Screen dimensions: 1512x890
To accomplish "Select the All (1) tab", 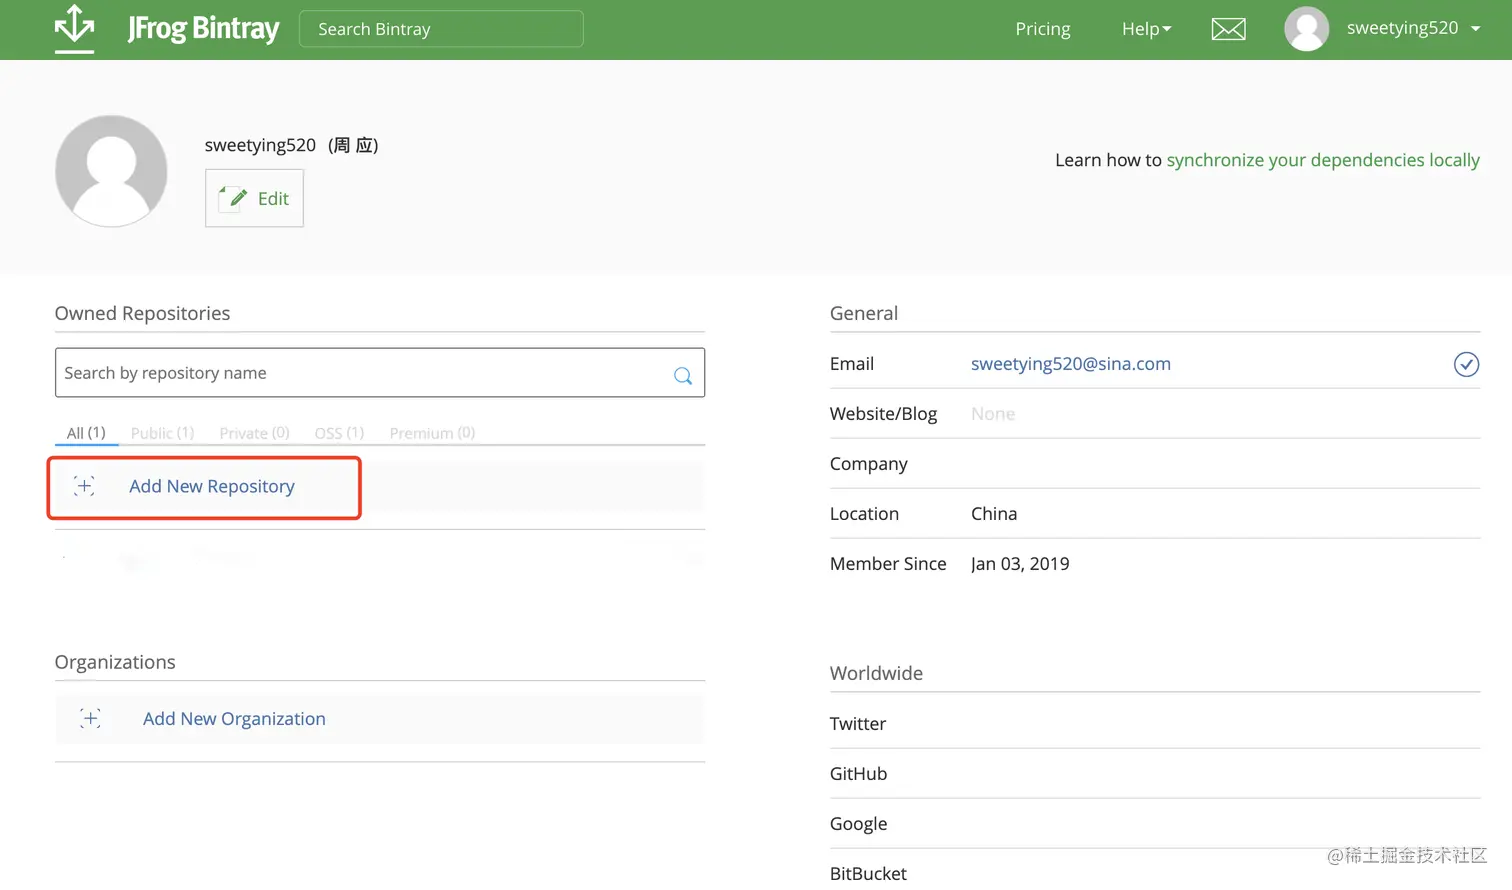I will pos(86,433).
